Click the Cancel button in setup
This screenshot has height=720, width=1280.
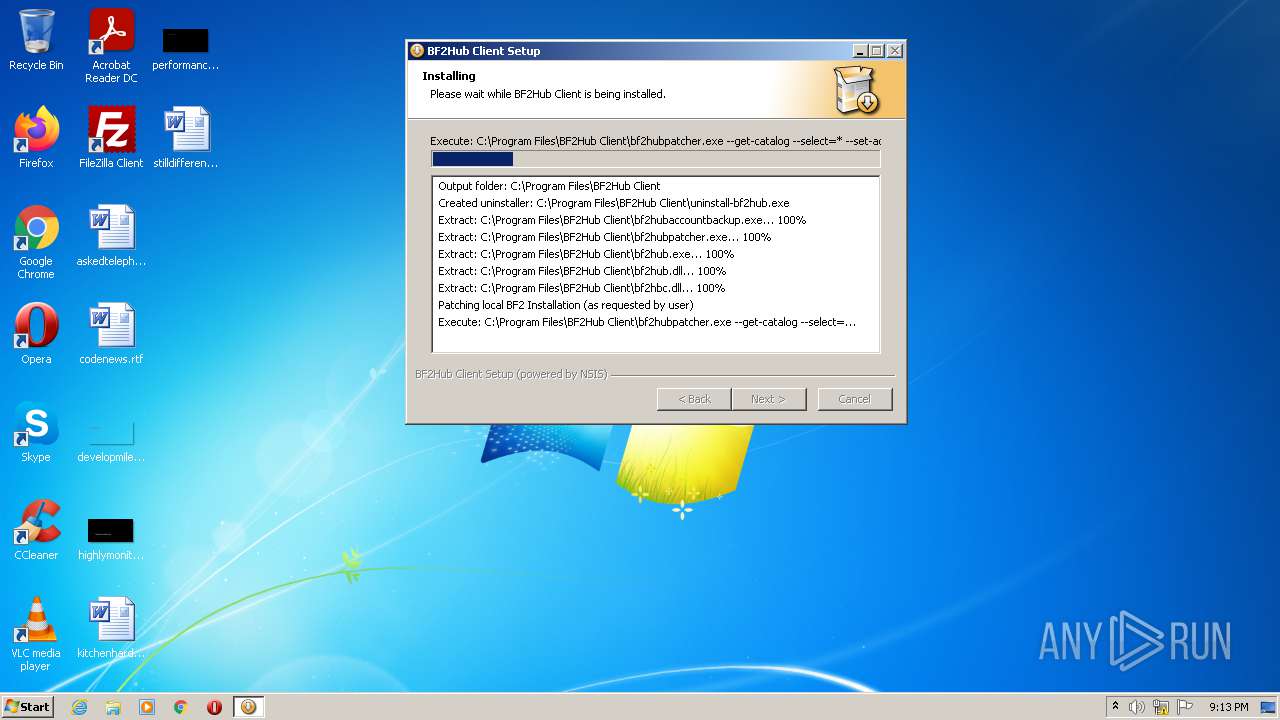855,399
